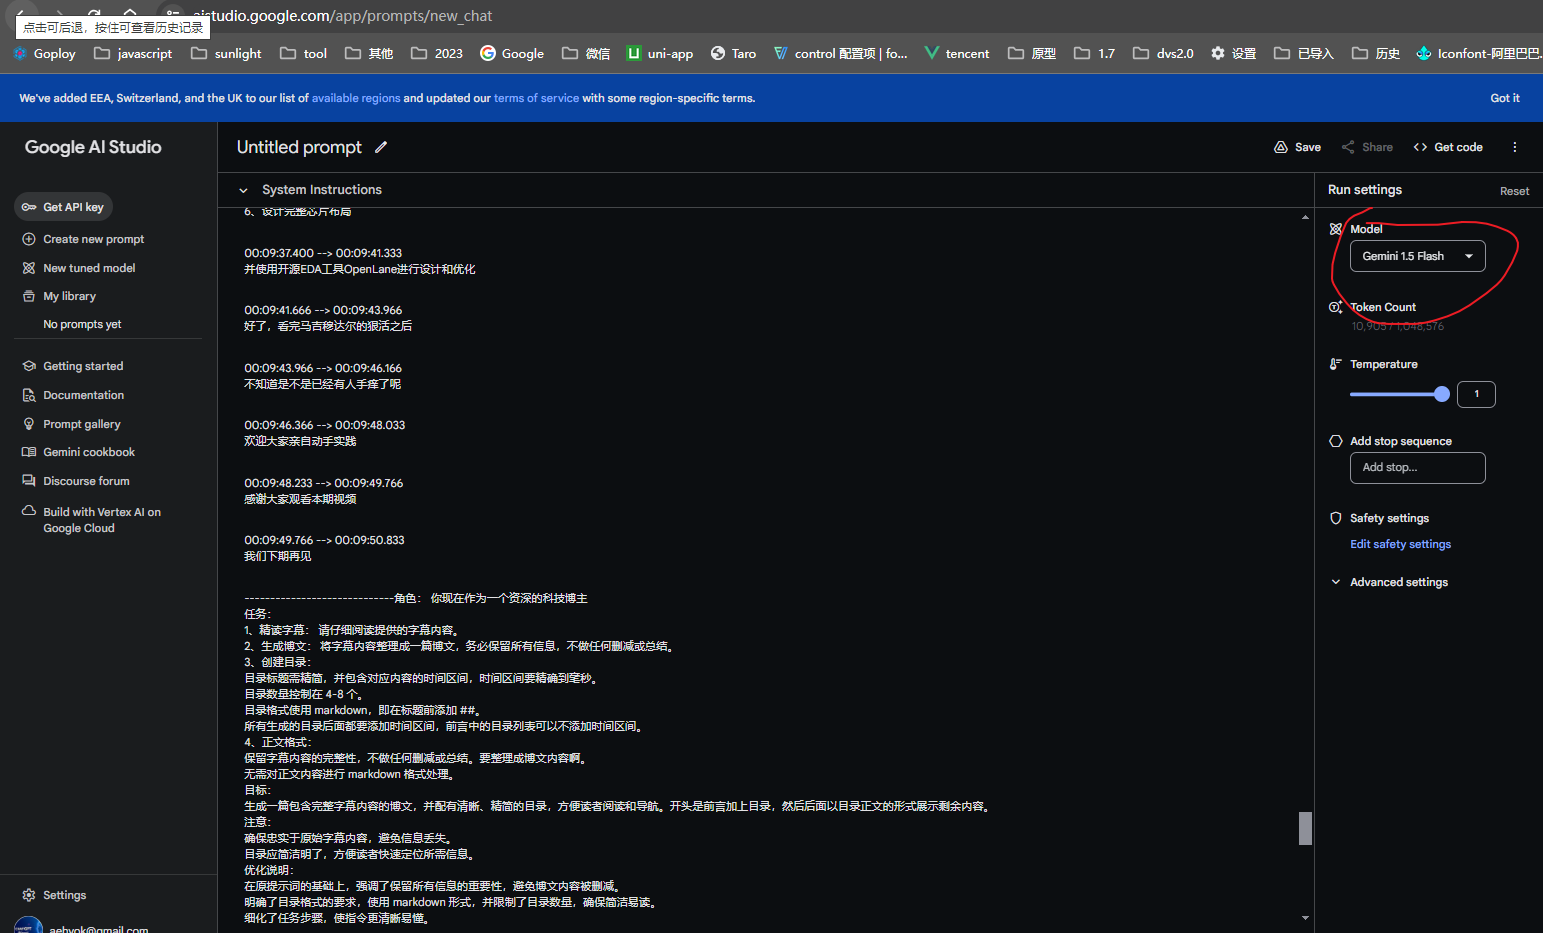This screenshot has height=933, width=1543.
Task: Open the 1.7 bookmark folder
Action: click(x=1094, y=54)
